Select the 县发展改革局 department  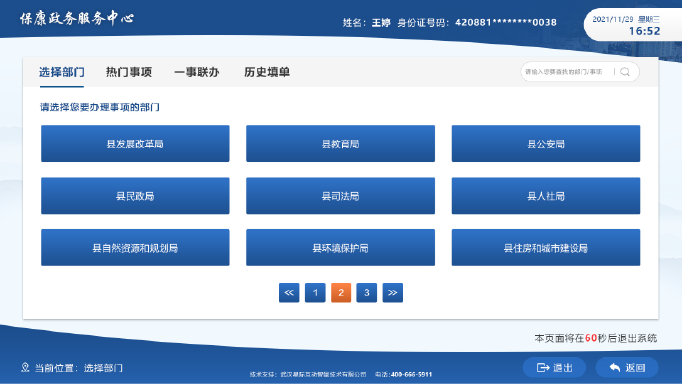135,144
